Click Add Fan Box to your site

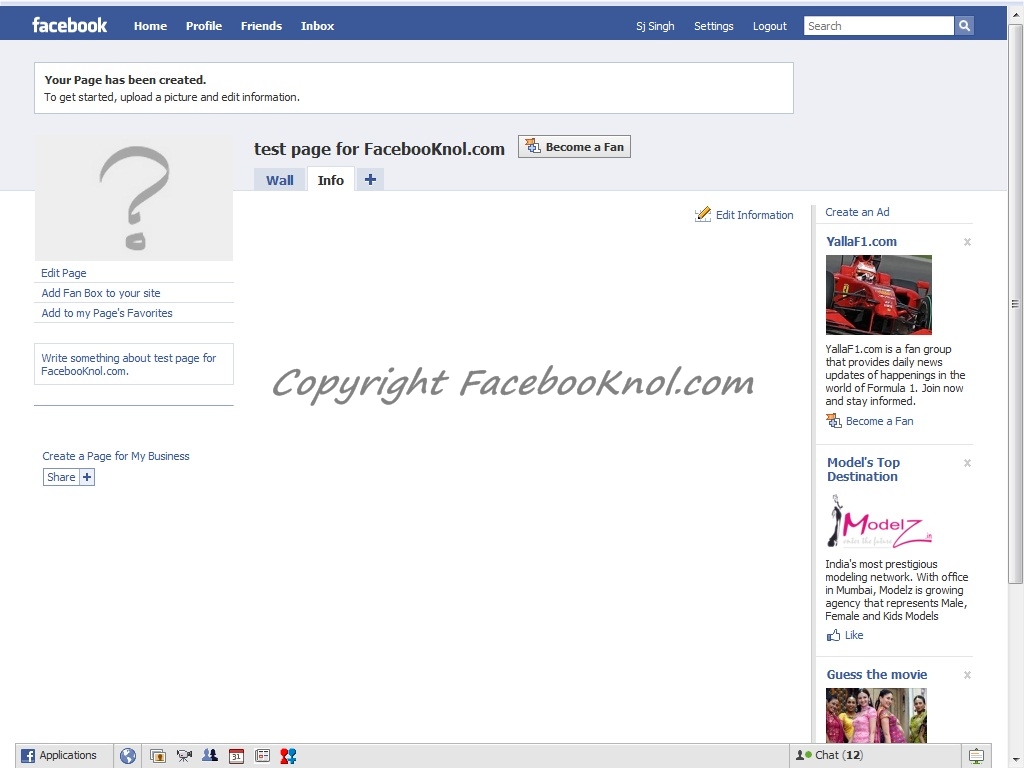[101, 293]
